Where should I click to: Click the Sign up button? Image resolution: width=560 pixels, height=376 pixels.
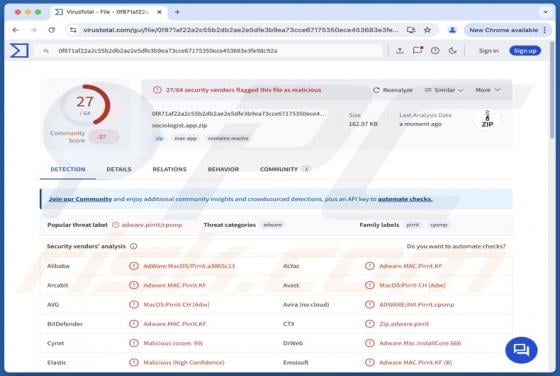pyautogui.click(x=525, y=51)
